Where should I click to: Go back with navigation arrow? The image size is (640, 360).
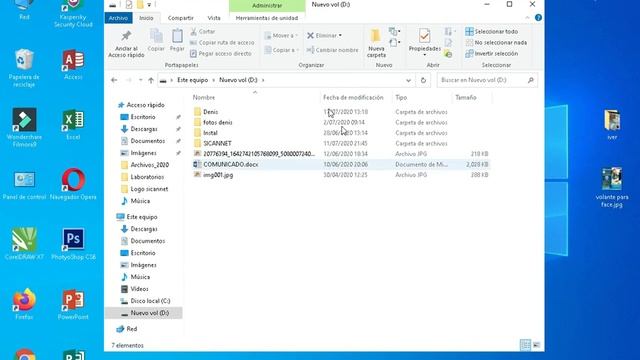[114, 80]
